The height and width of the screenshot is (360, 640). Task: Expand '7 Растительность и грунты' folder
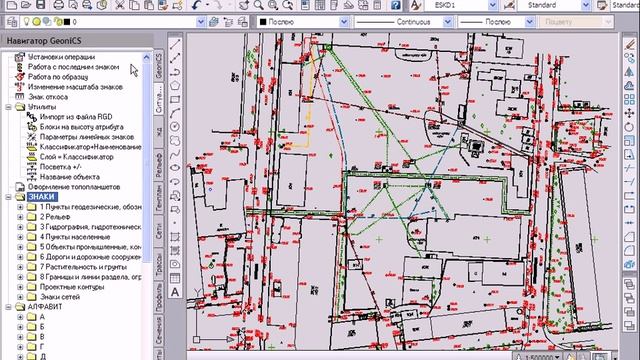point(20,267)
